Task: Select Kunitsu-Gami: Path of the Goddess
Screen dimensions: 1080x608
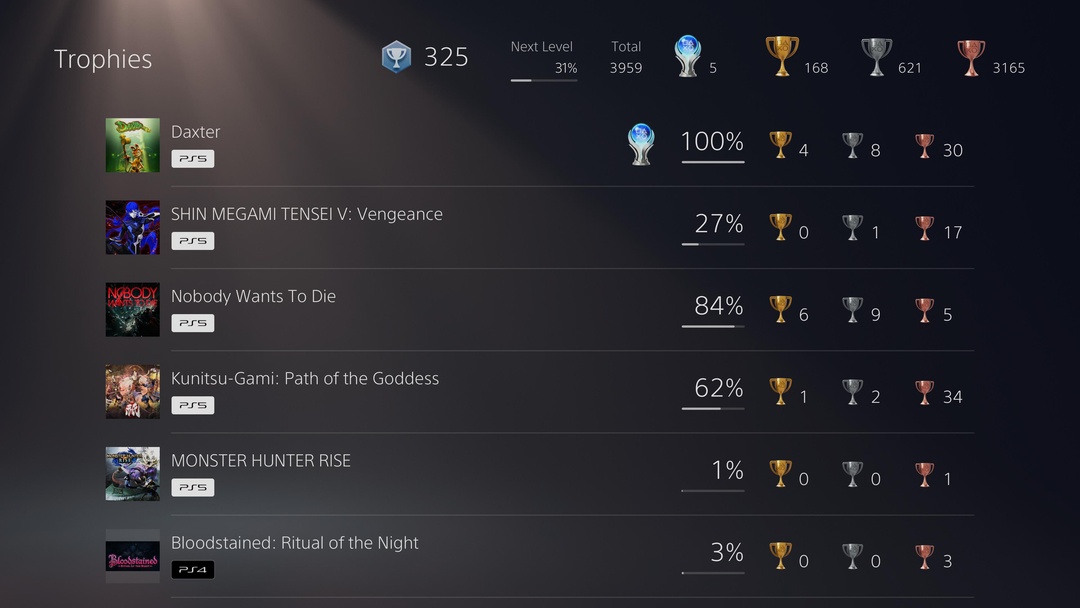Action: (x=305, y=379)
